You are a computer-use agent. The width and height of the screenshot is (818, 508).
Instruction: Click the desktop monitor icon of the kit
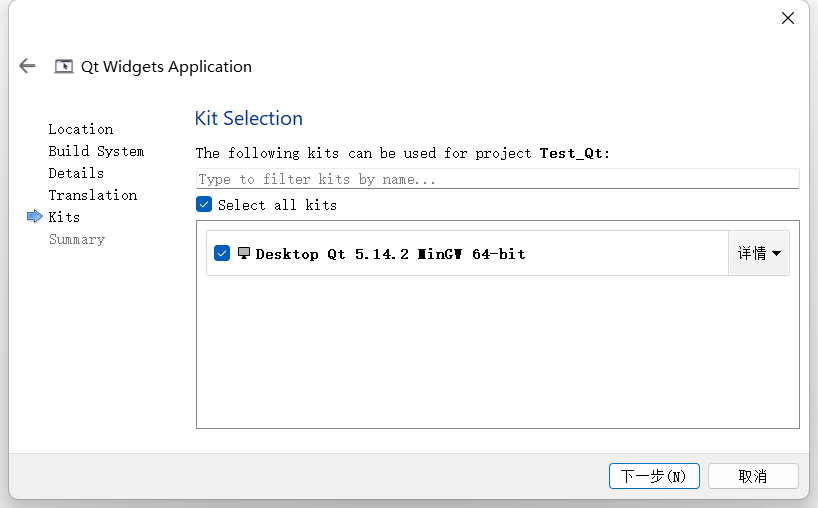coord(244,253)
